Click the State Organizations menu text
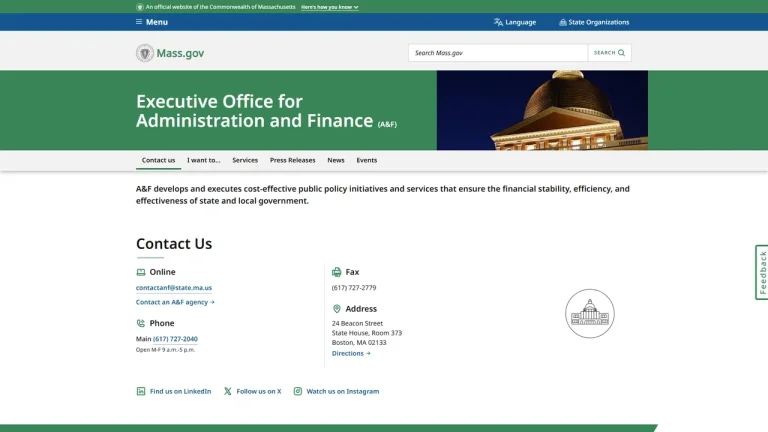The image size is (768, 432). (599, 22)
